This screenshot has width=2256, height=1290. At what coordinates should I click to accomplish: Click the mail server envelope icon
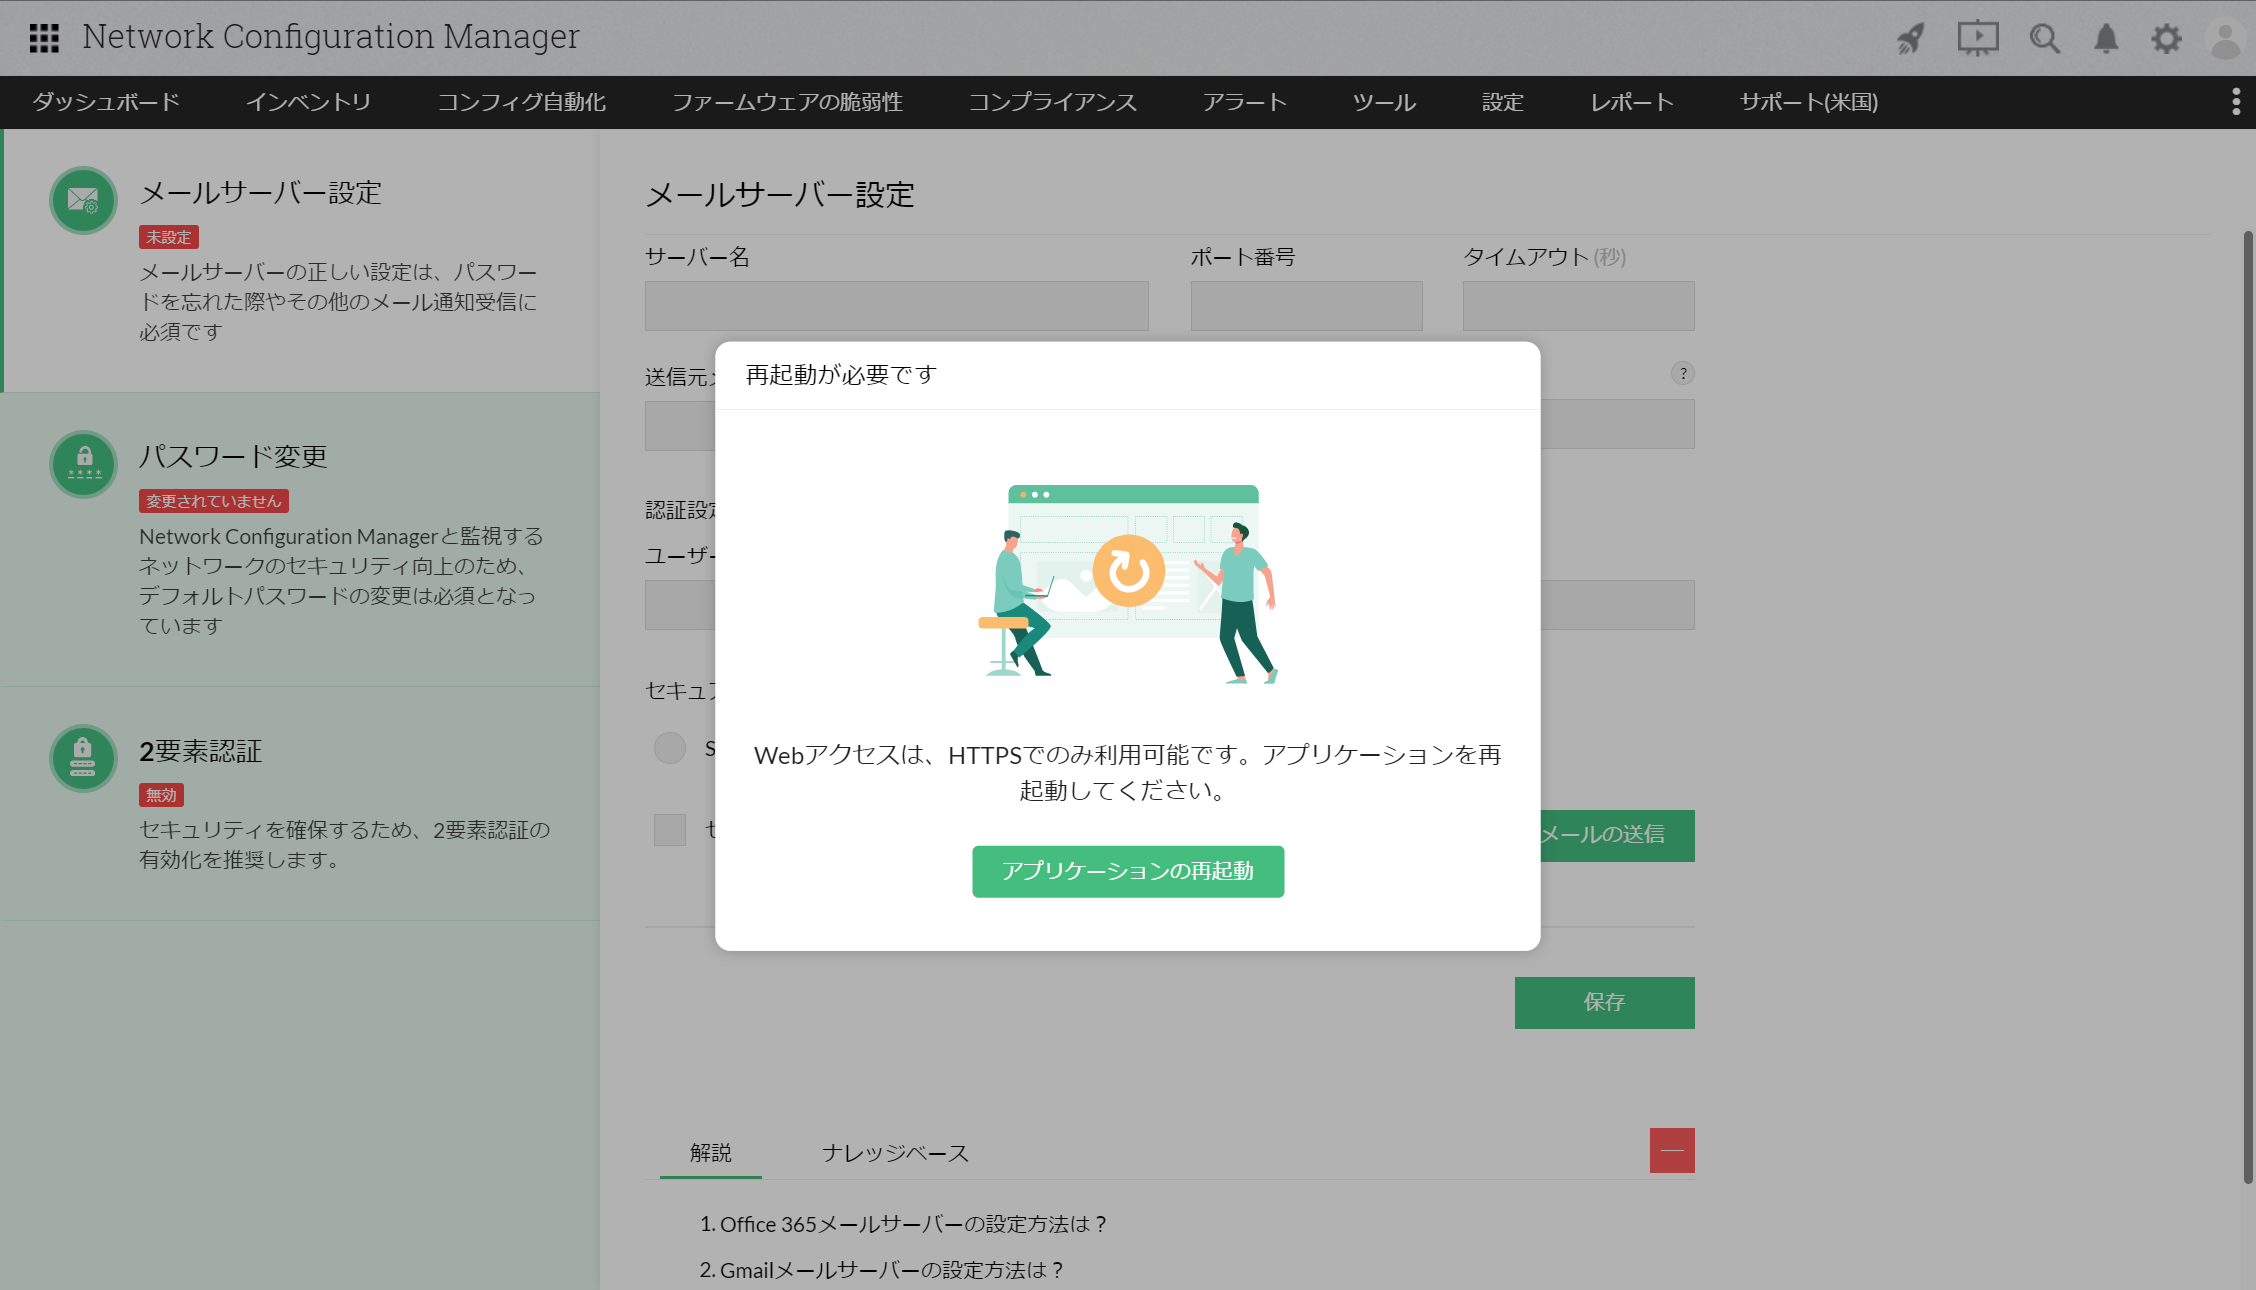[x=83, y=200]
